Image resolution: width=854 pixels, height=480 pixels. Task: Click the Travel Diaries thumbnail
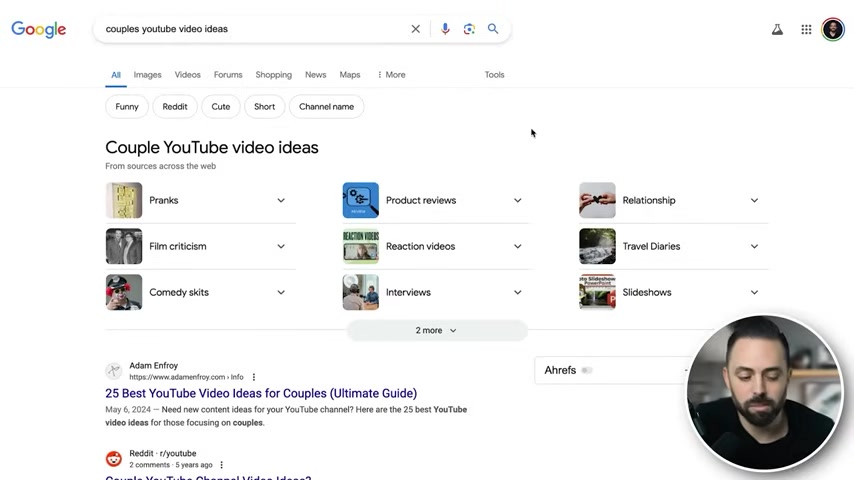pos(597,246)
